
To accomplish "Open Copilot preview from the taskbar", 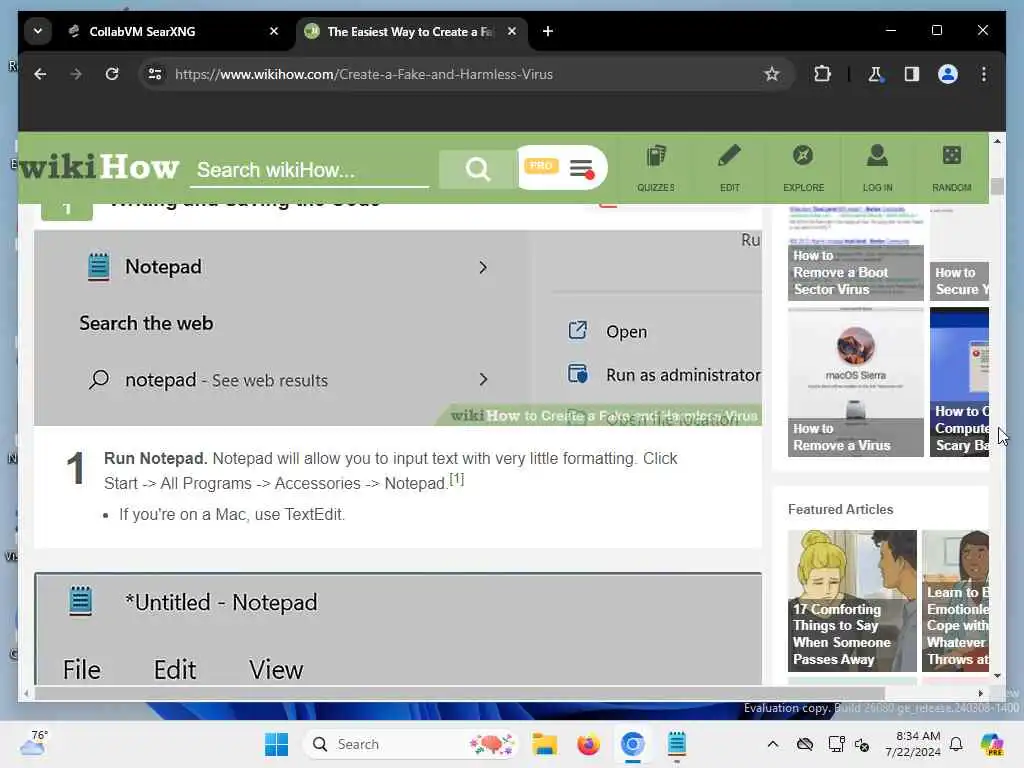I will click(992, 744).
